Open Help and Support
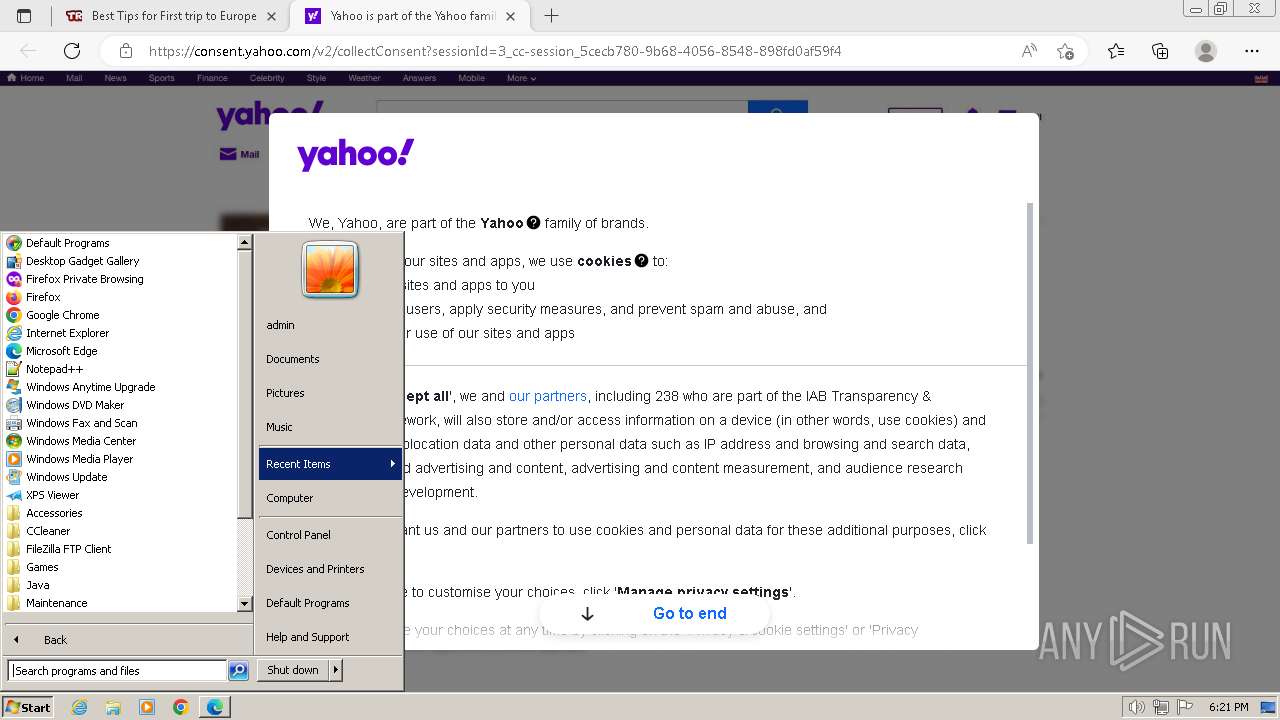Screen dimensions: 1280x720 point(330,637)
